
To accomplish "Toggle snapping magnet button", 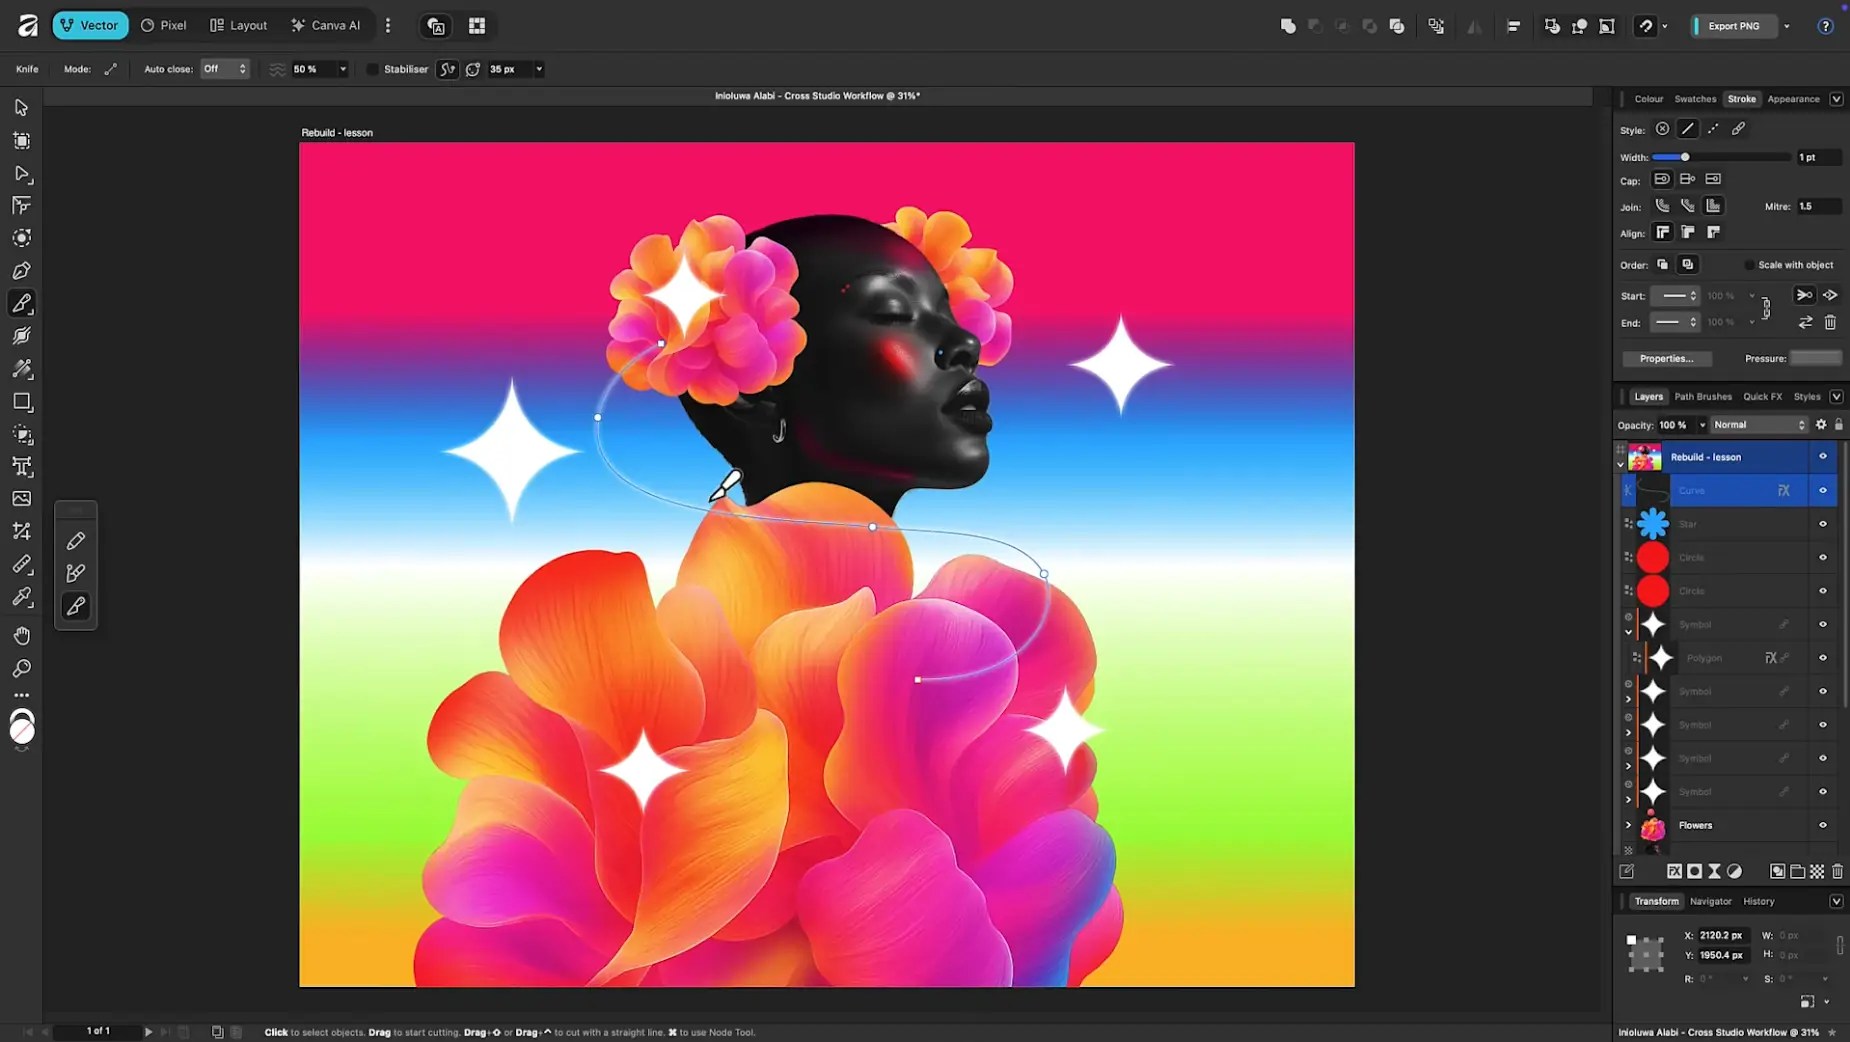I will tap(1645, 26).
